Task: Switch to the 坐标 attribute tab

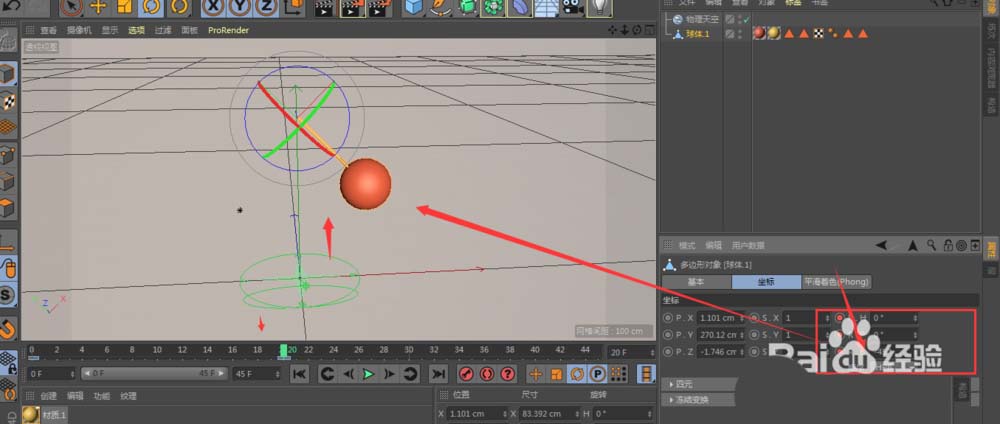Action: pyautogui.click(x=766, y=282)
